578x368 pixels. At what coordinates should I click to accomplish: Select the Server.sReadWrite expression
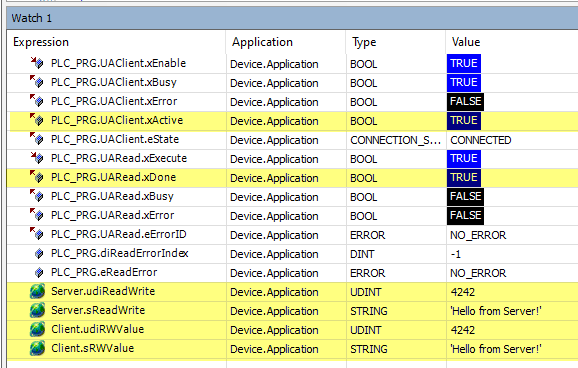coord(98,310)
